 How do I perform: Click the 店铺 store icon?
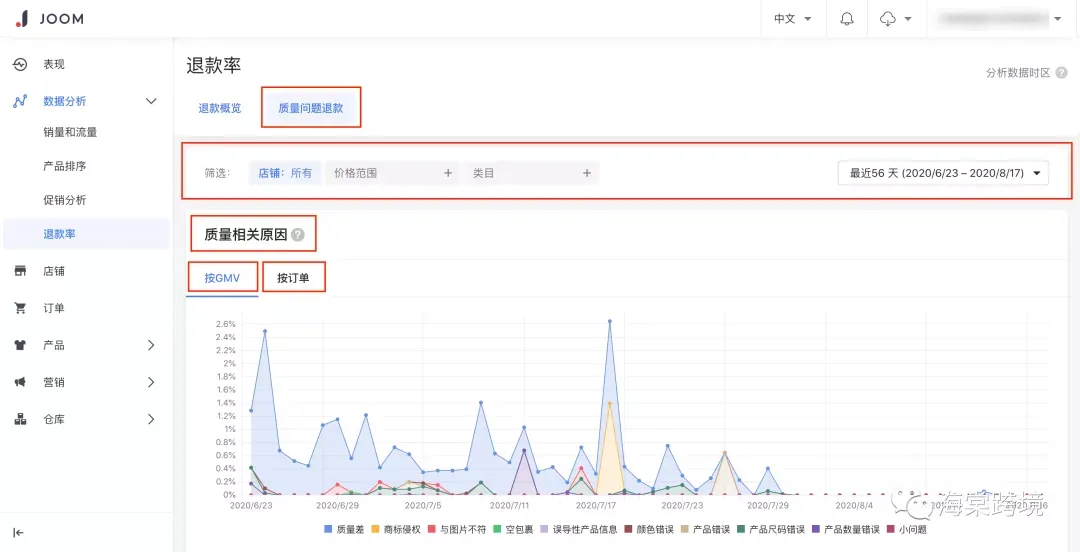(20, 271)
